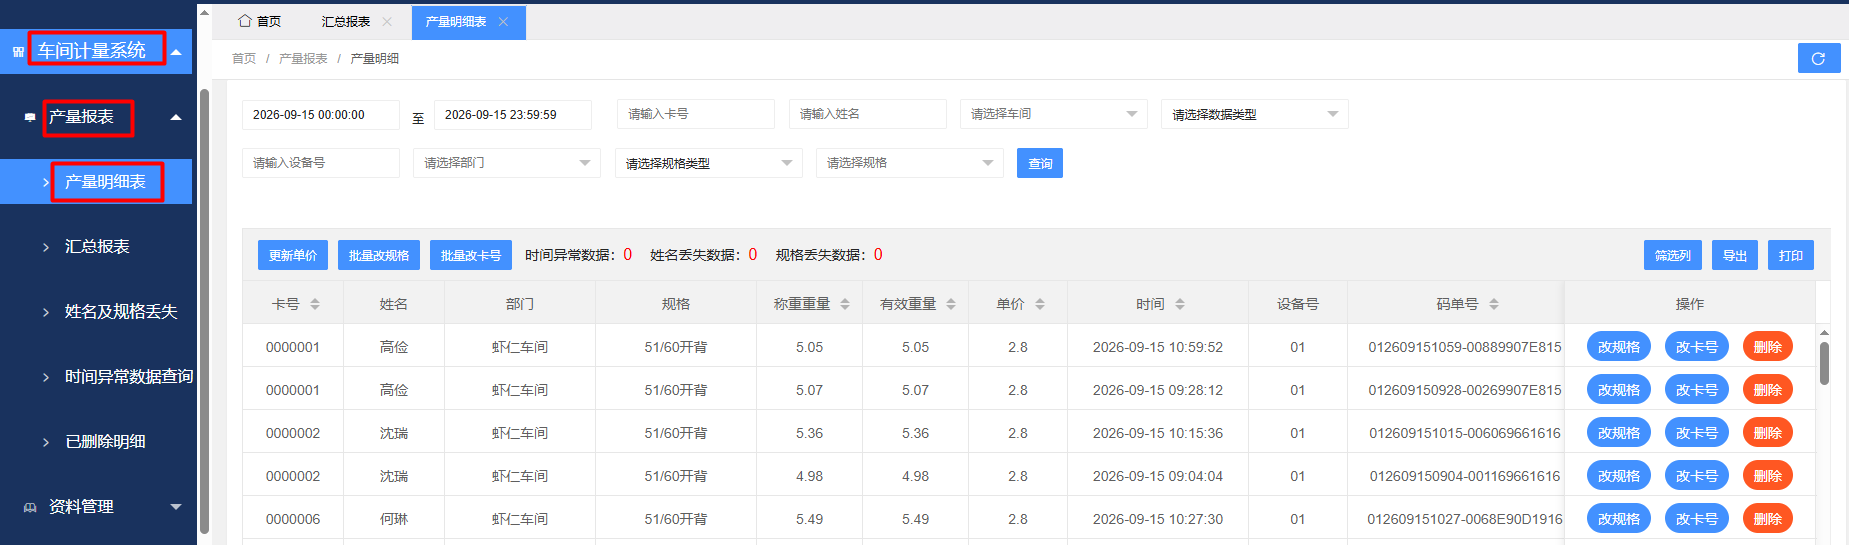Sort by 码单号 column arrows

(1494, 304)
